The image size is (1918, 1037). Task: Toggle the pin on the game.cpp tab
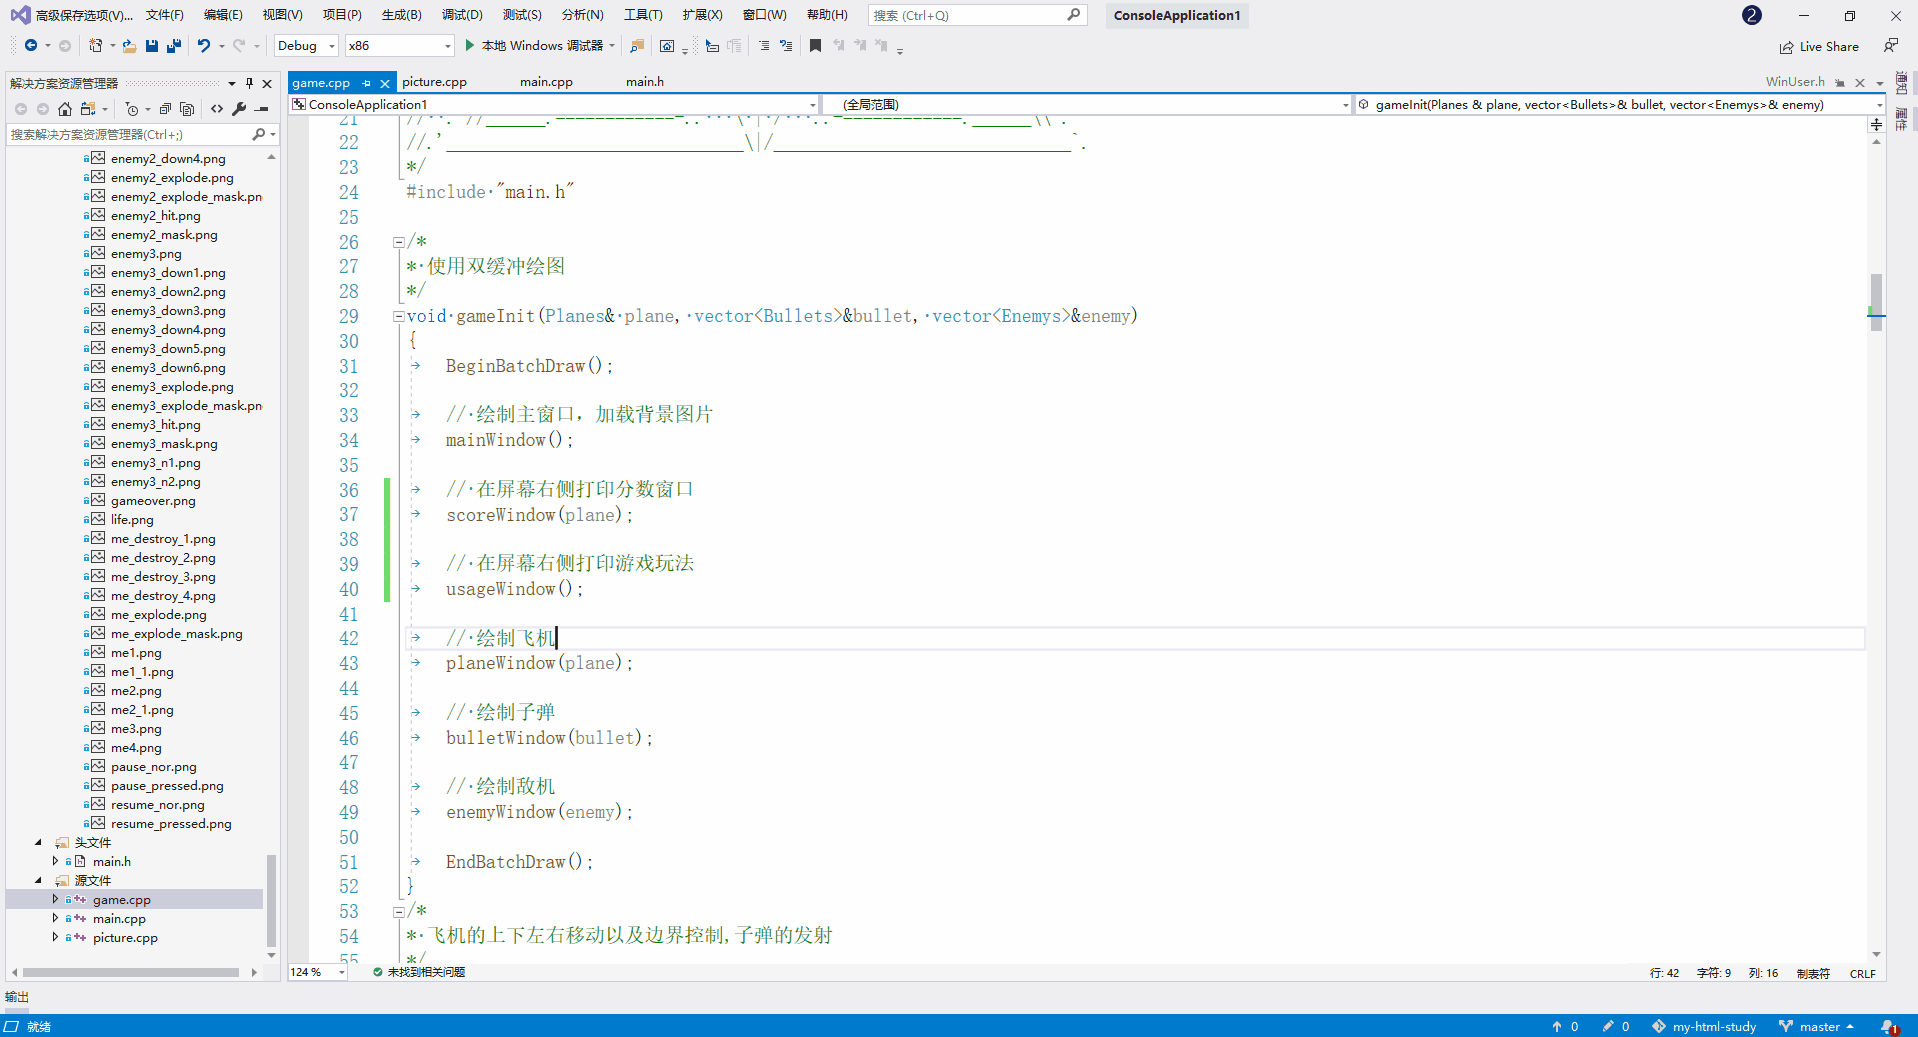pyautogui.click(x=367, y=83)
